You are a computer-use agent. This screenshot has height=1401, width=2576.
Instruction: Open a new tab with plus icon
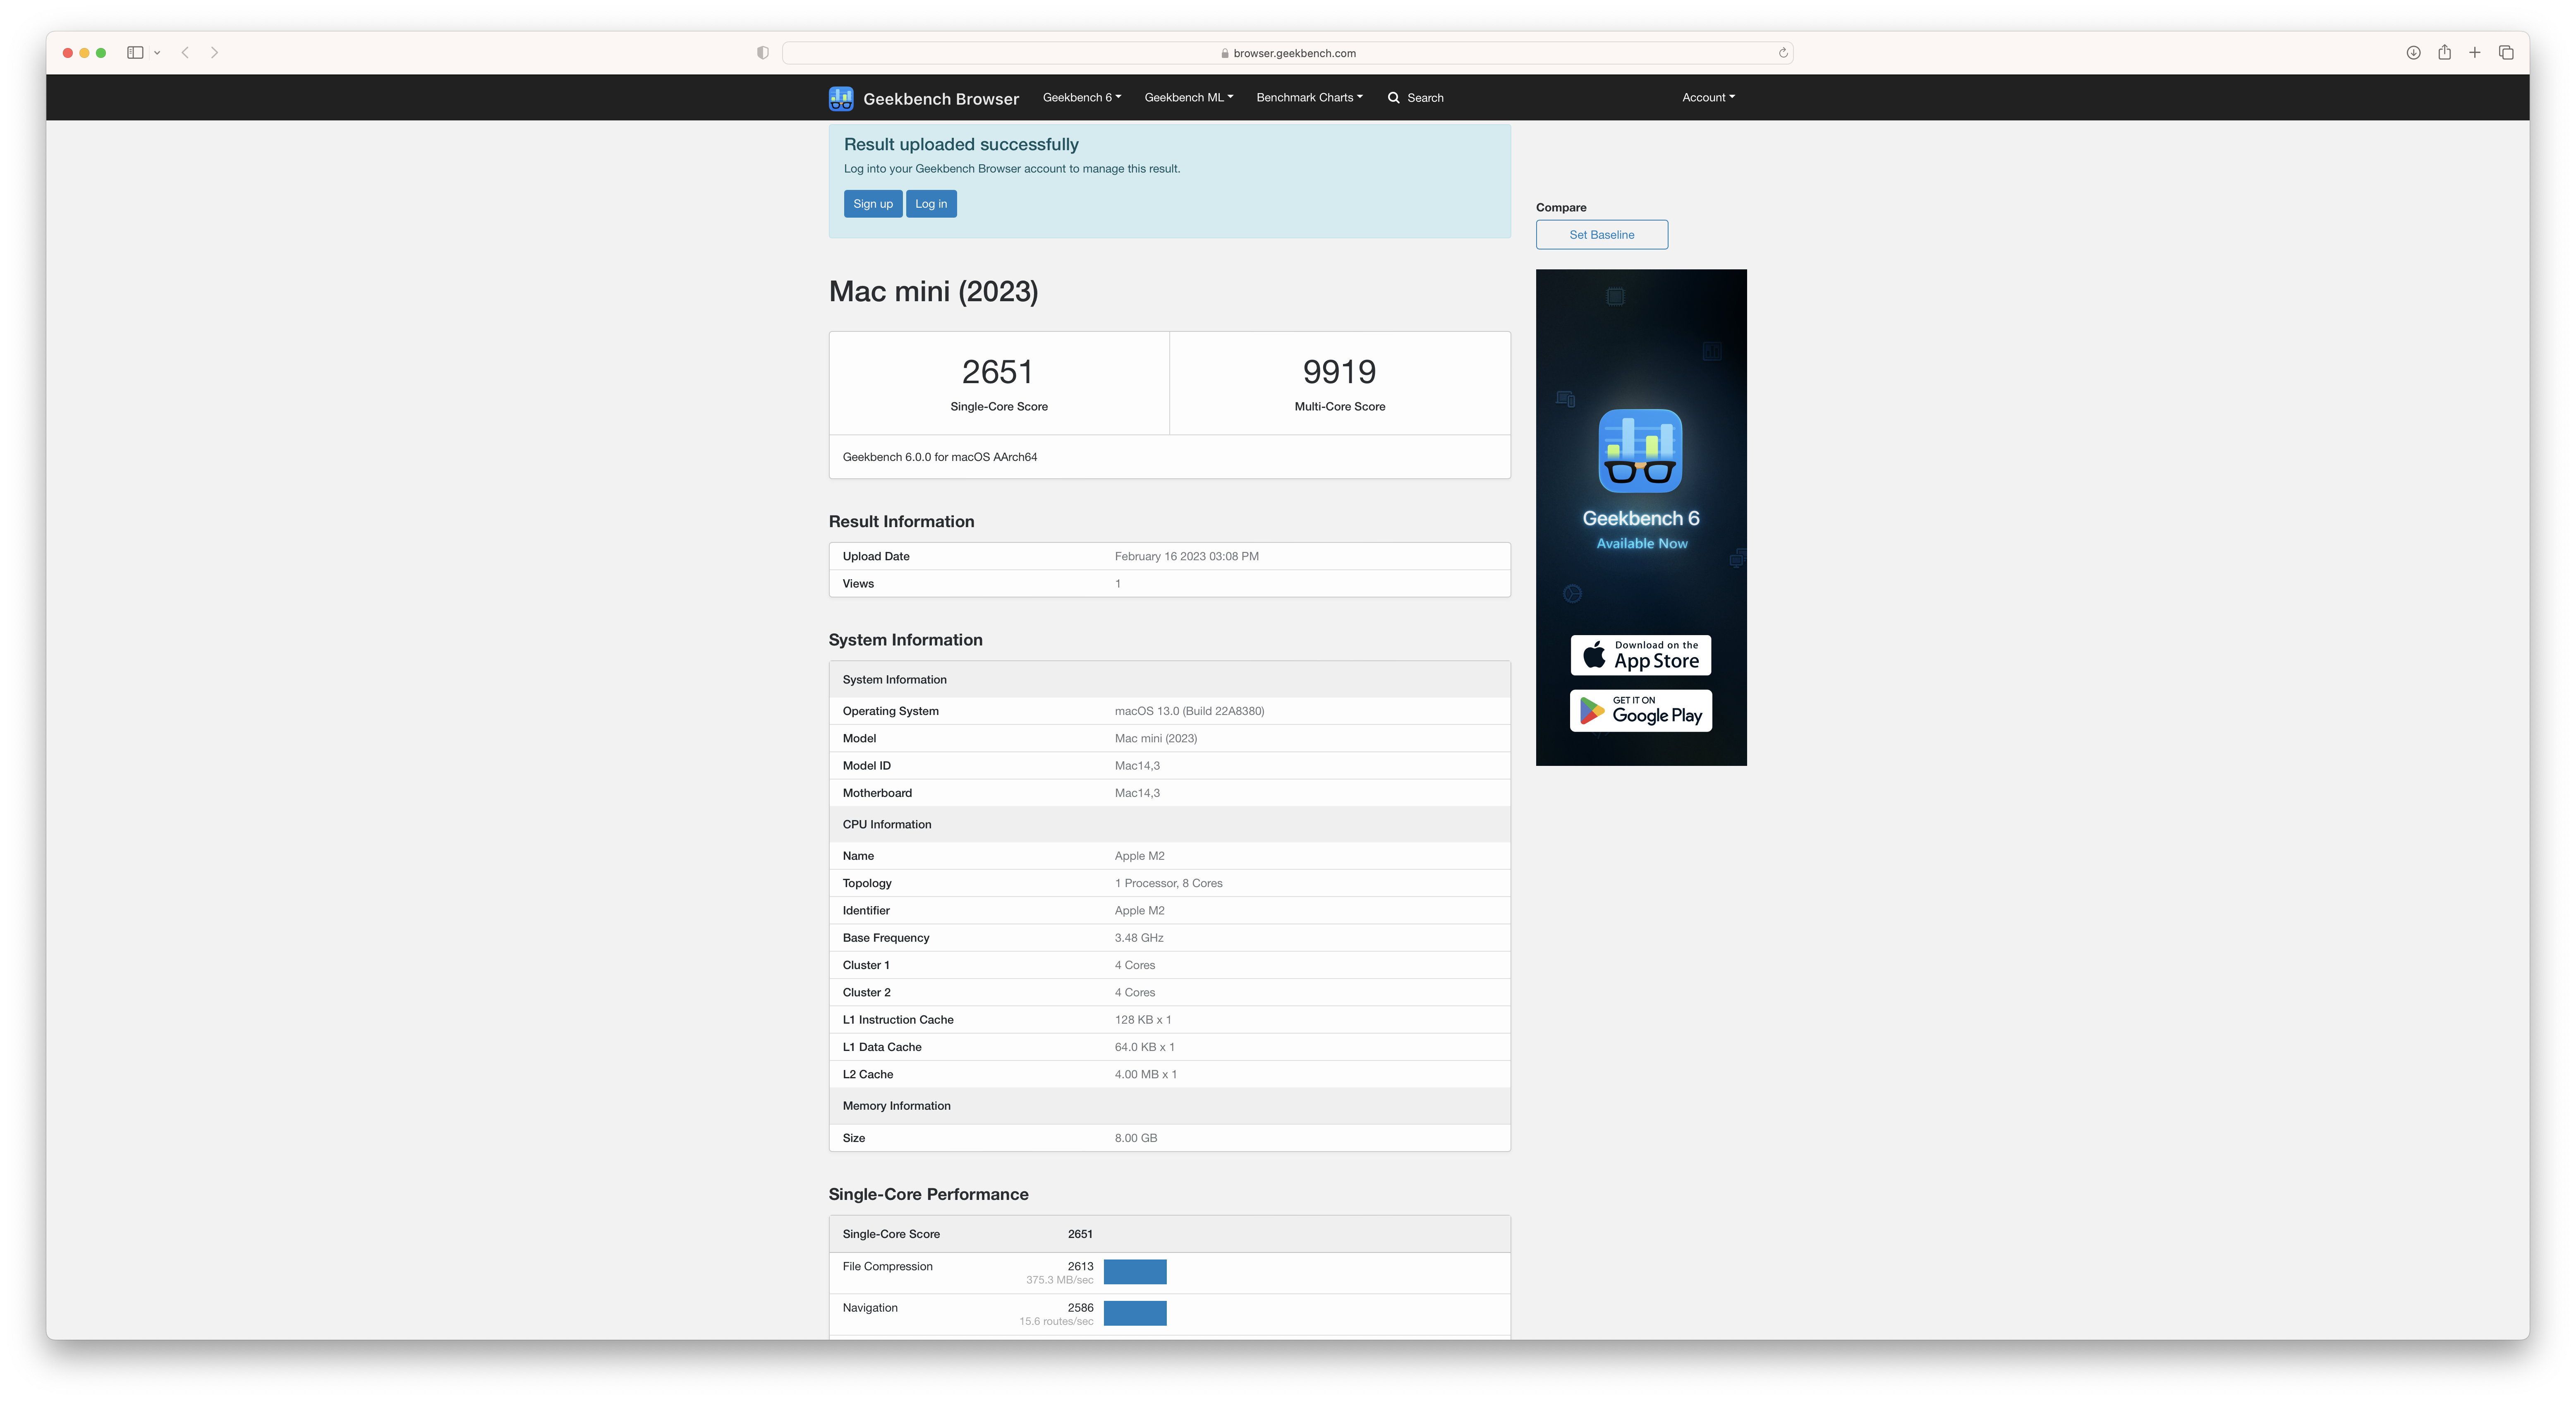(x=2475, y=53)
